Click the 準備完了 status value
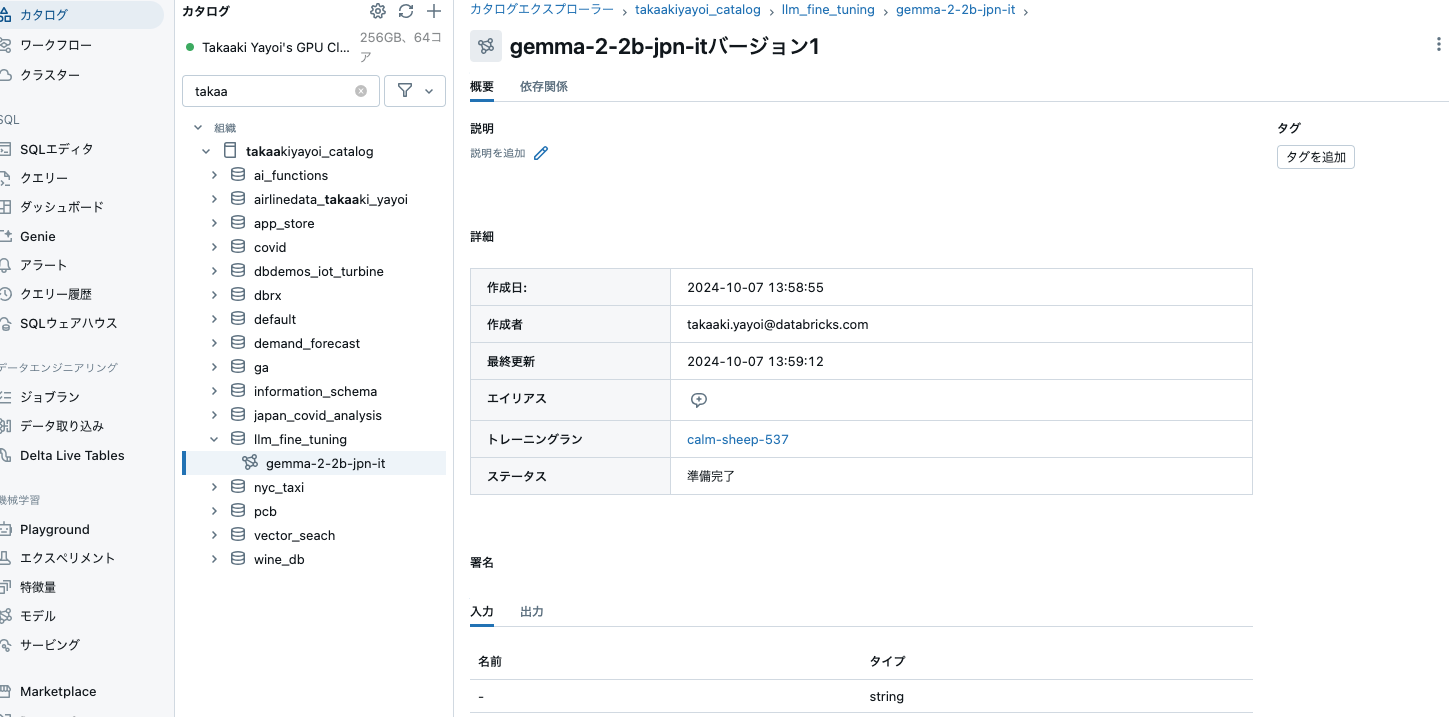The width and height of the screenshot is (1449, 717). click(711, 476)
